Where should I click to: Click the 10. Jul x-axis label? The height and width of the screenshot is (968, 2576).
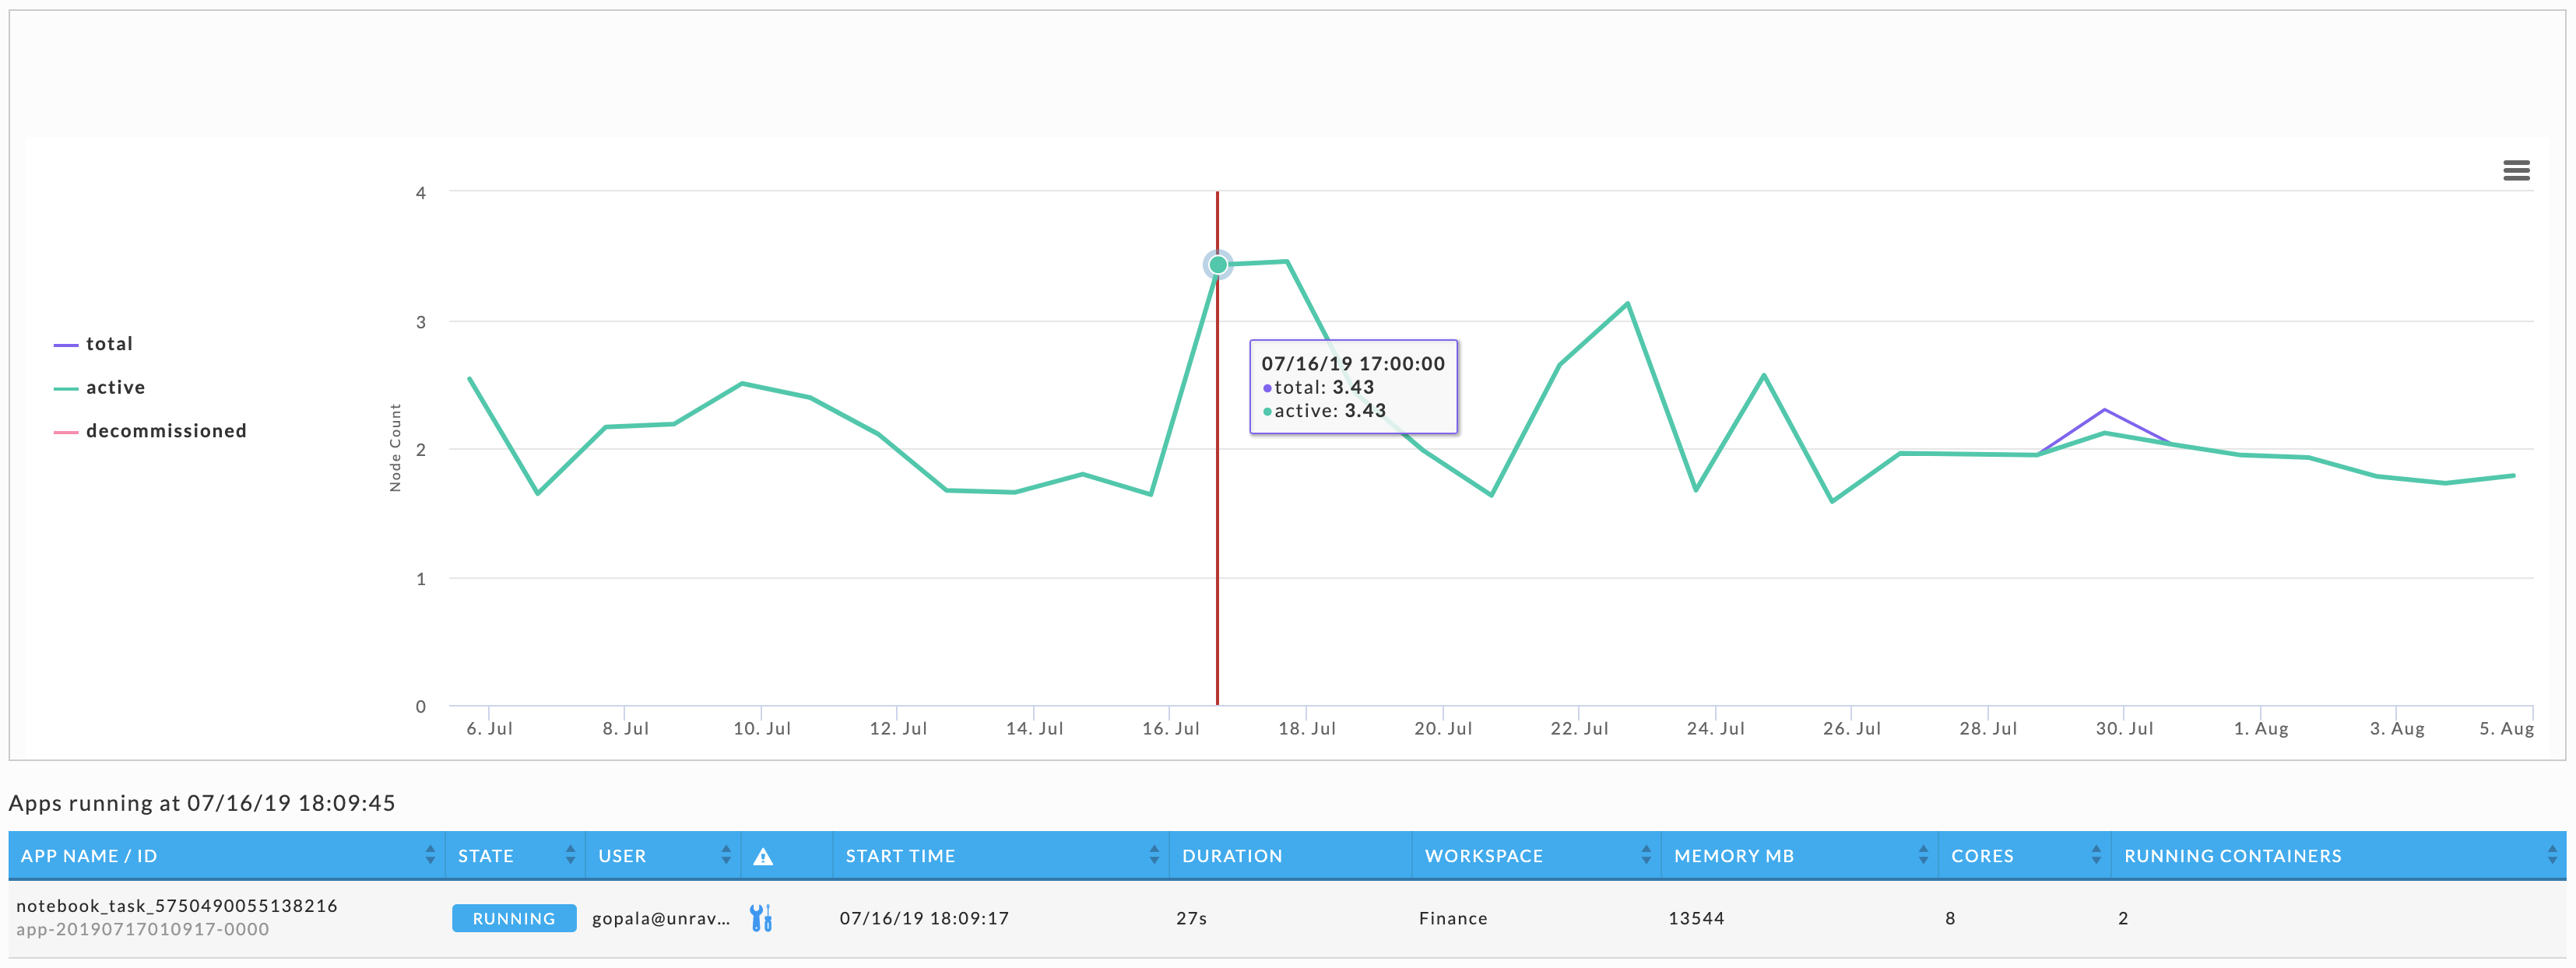click(x=762, y=729)
